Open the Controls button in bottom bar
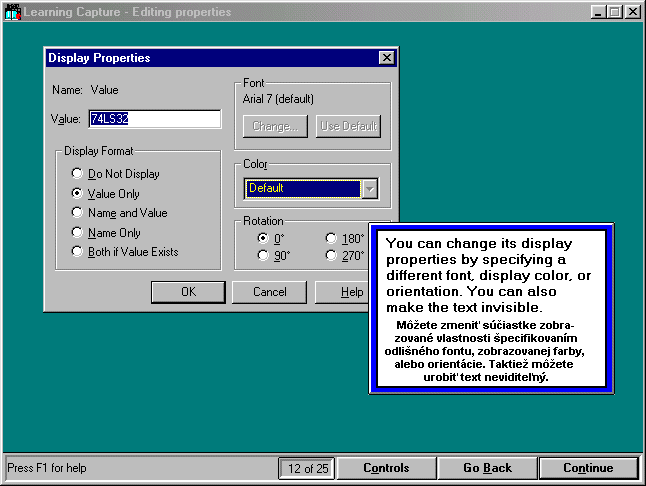 pos(385,468)
